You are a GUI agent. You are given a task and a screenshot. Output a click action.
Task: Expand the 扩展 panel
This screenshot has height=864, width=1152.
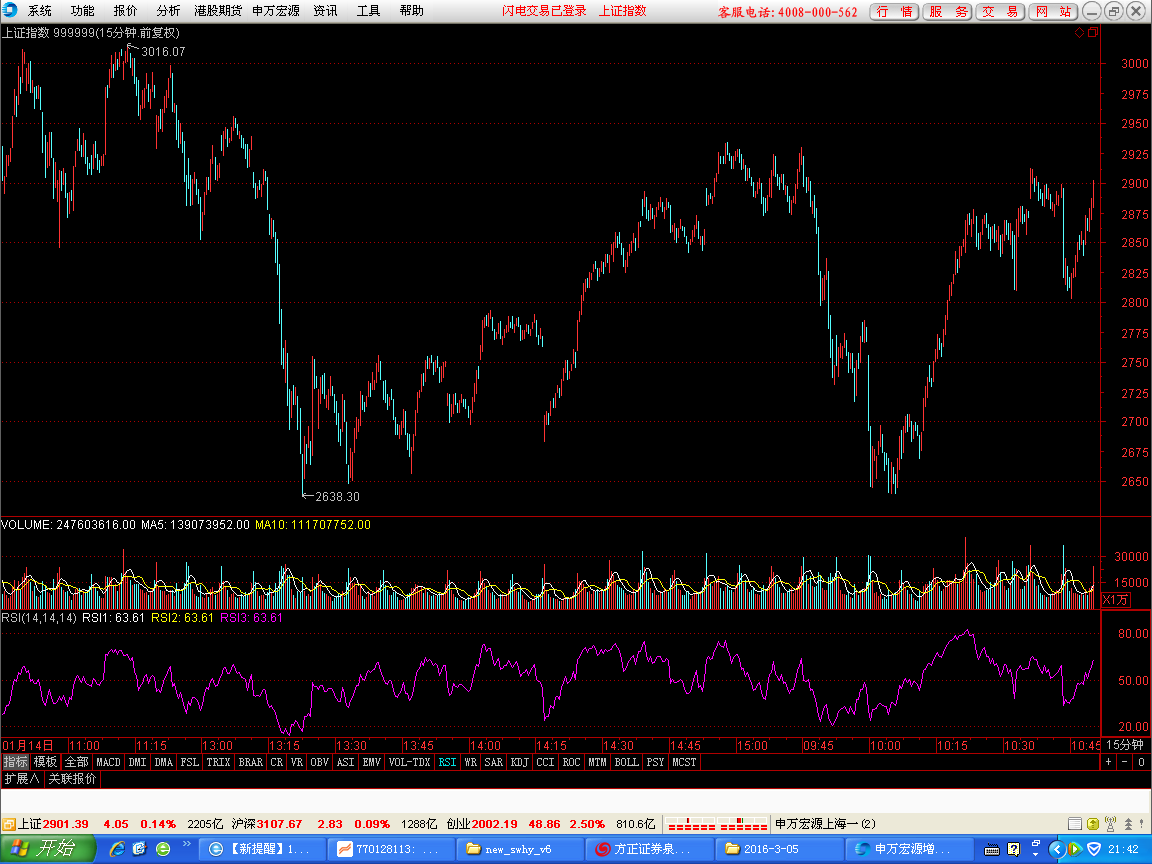pyautogui.click(x=22, y=779)
